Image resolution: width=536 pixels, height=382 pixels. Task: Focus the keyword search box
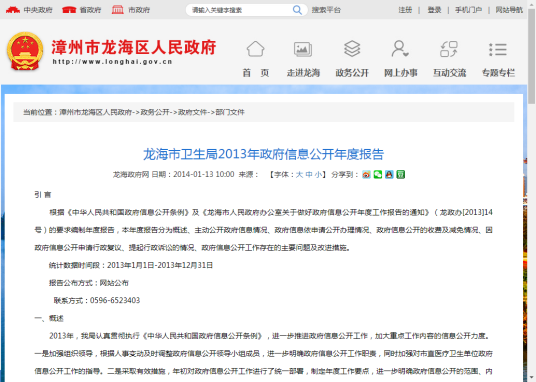[x=241, y=10]
